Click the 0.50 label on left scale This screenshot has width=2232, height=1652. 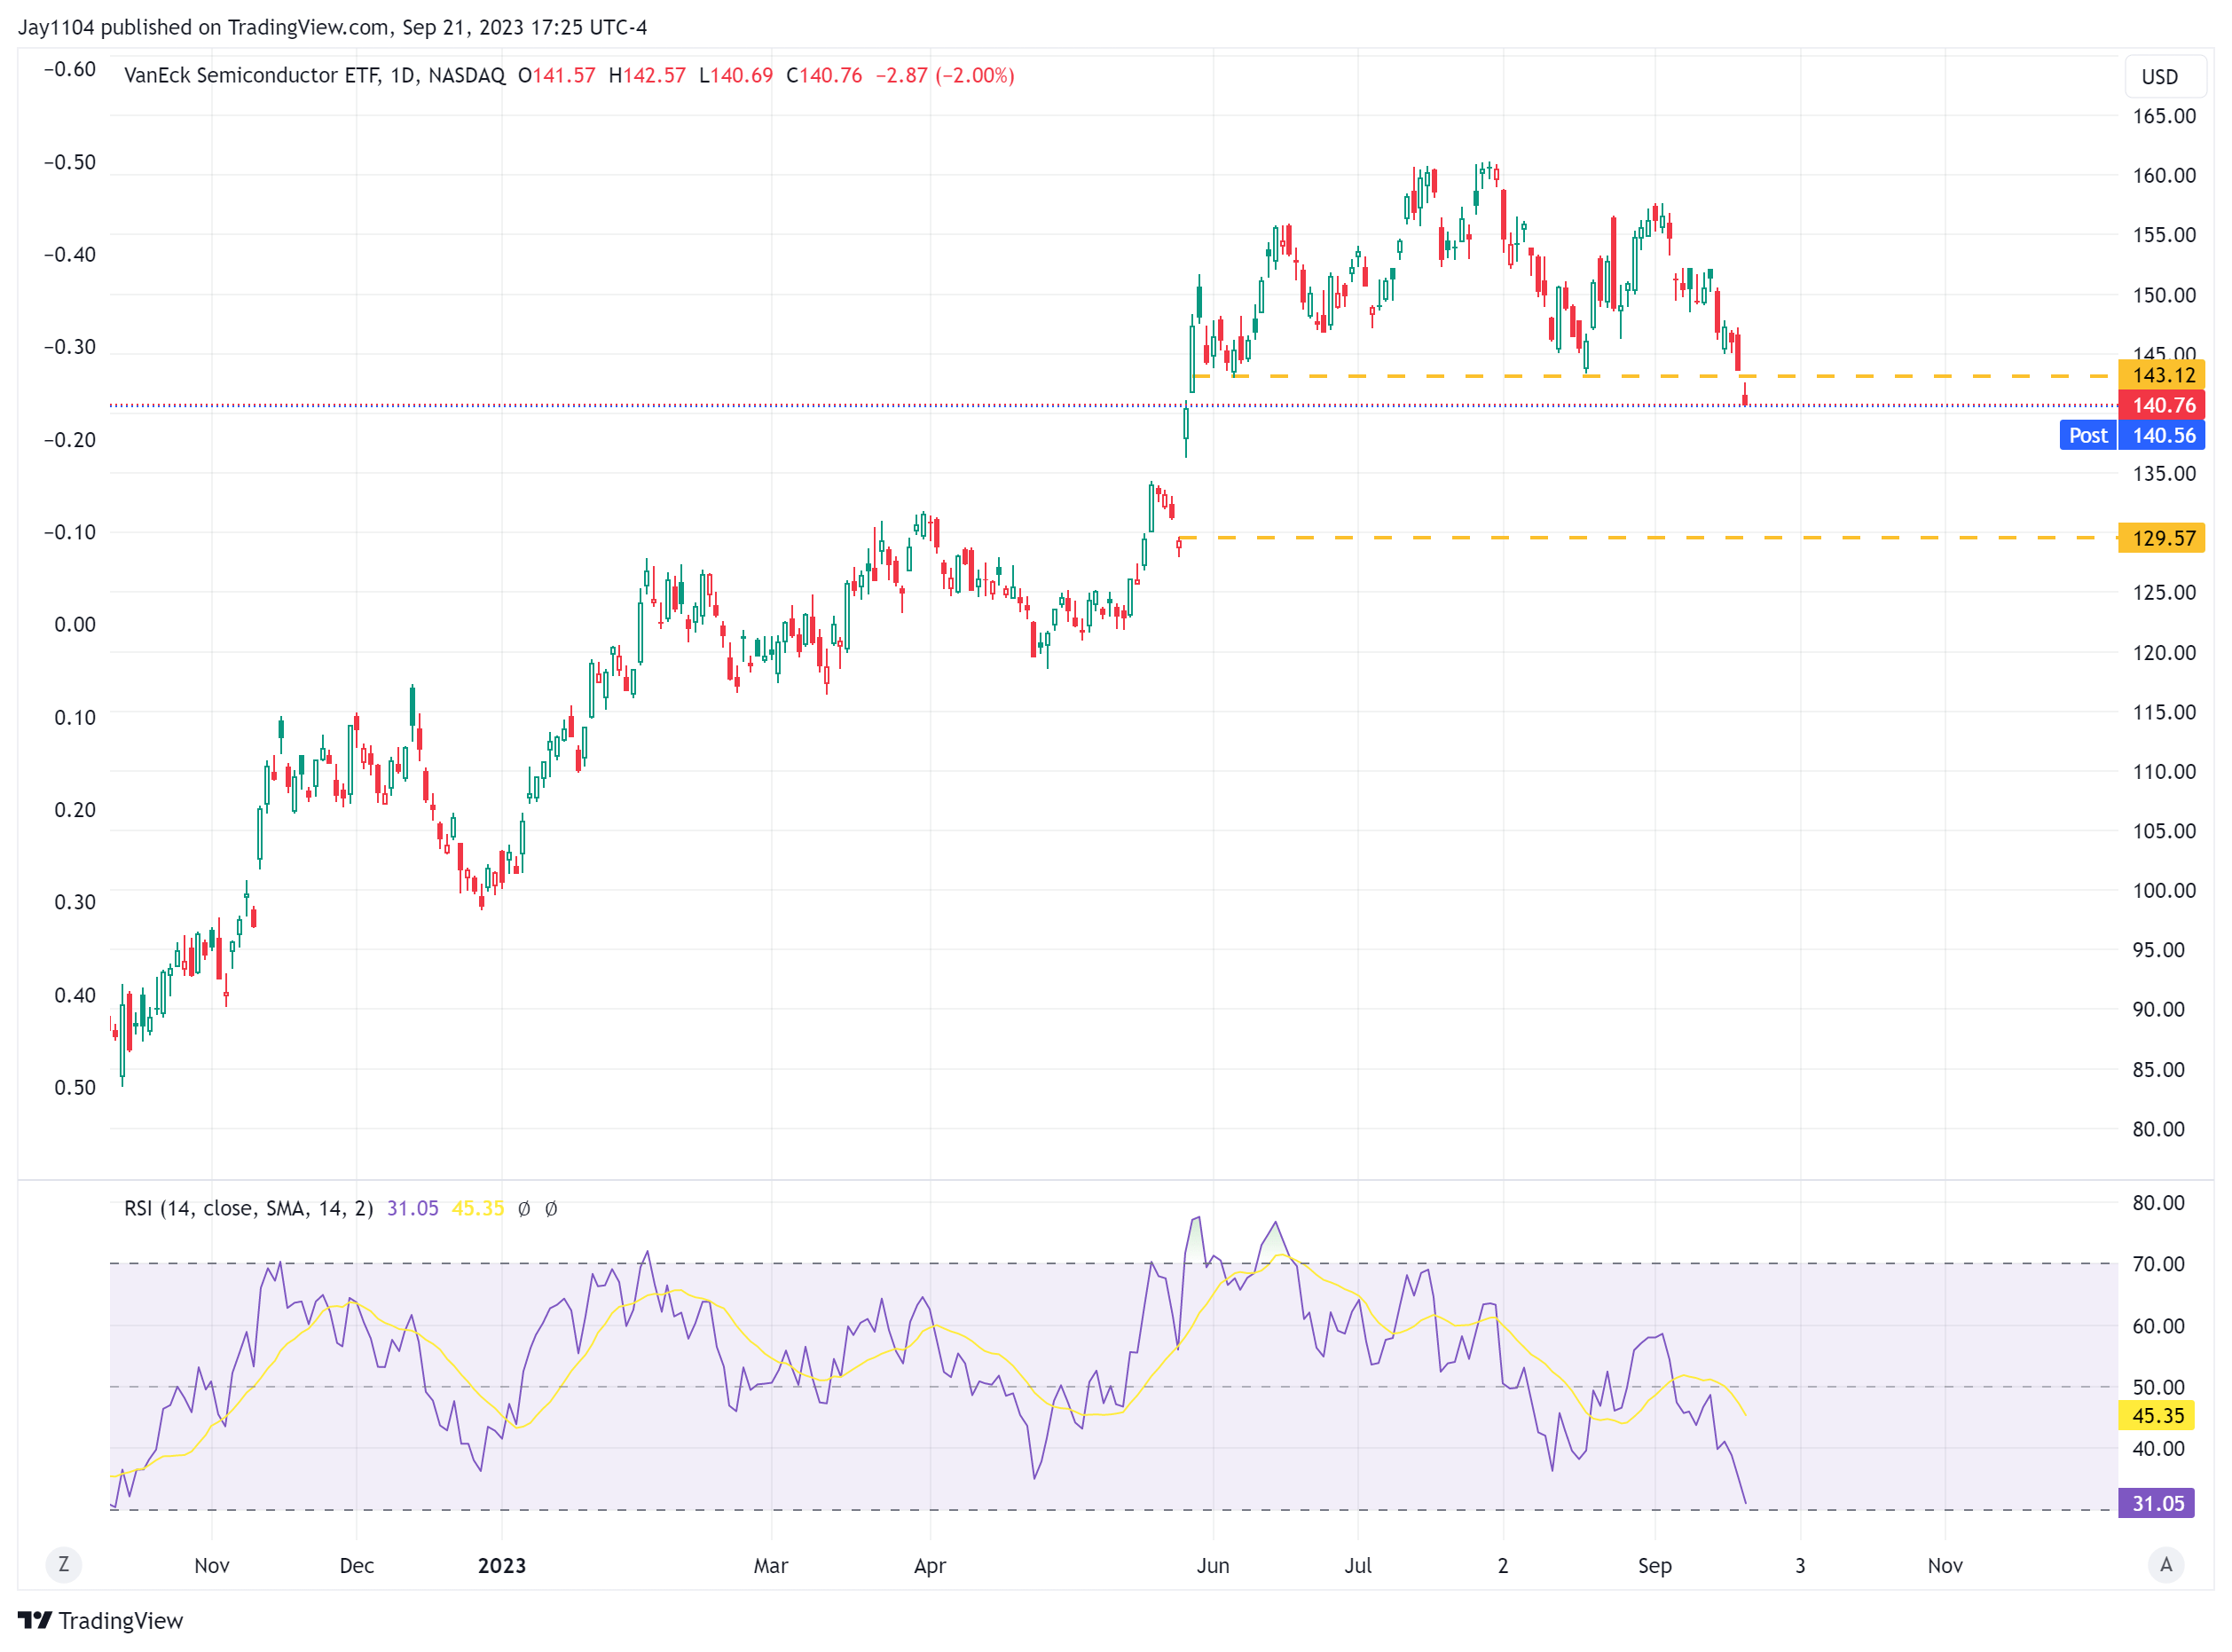(75, 1087)
